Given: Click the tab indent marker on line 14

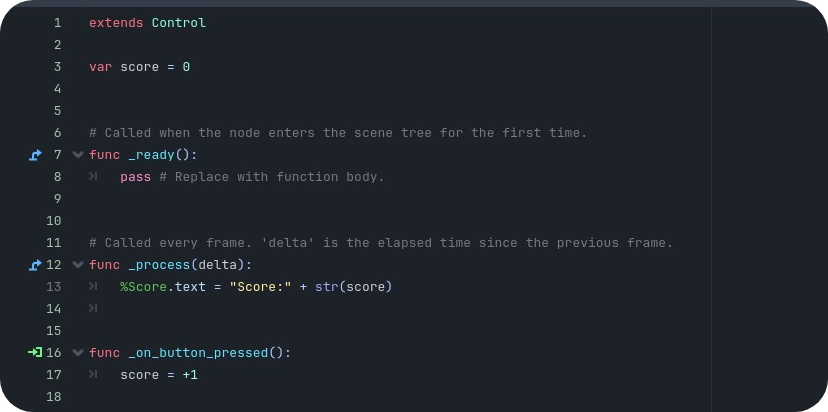Looking at the screenshot, I should point(93,308).
